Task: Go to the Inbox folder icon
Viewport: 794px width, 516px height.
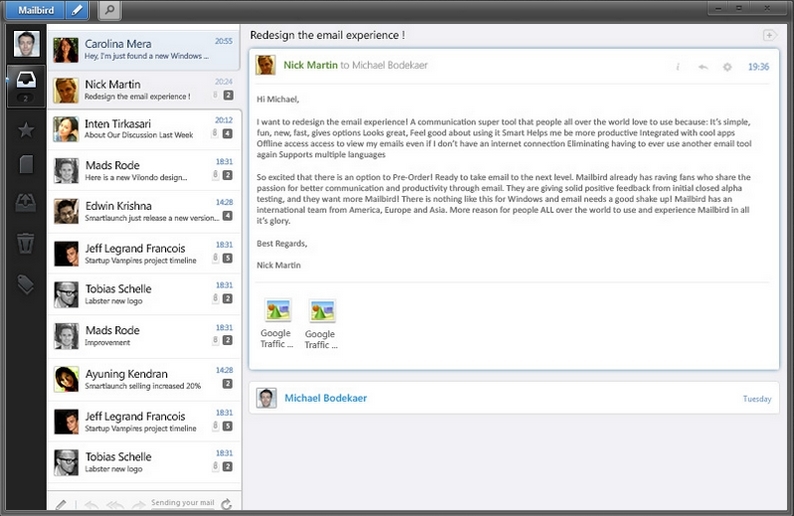Action: pyautogui.click(x=26, y=81)
